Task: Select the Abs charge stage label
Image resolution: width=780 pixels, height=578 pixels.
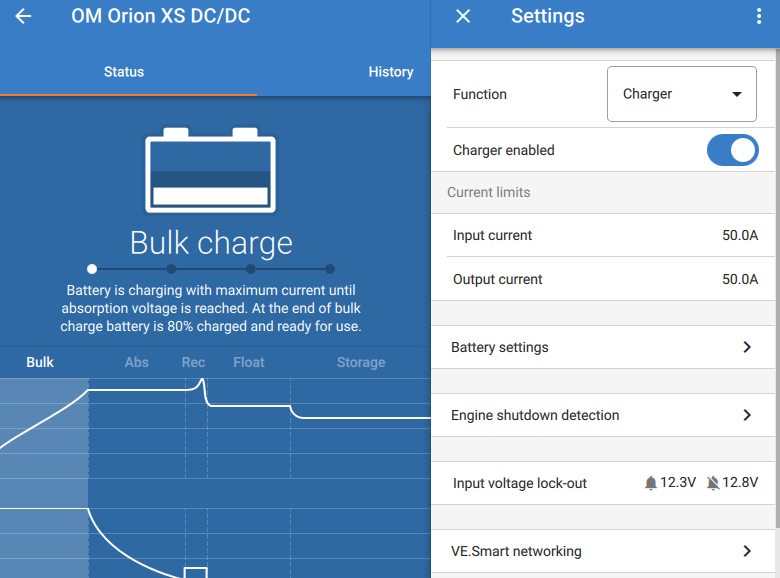Action: coord(137,362)
